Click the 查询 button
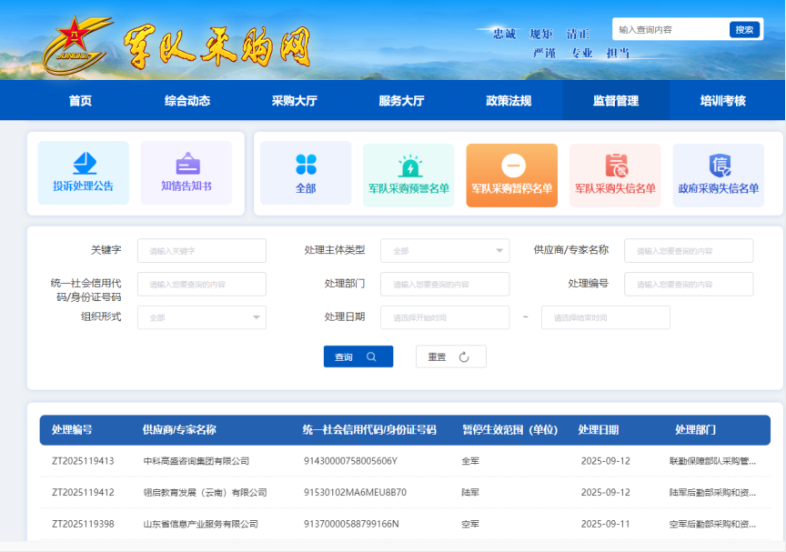 (358, 356)
